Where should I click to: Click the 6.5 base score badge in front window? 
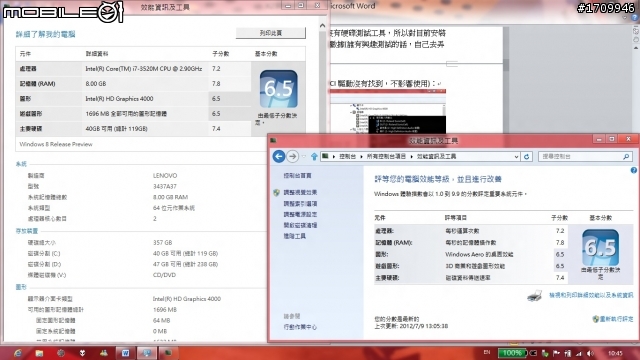point(600,247)
